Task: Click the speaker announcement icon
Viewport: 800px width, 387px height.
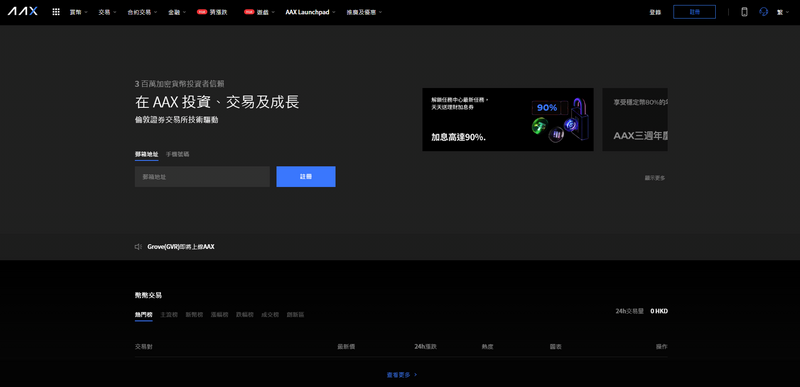Action: pyautogui.click(x=138, y=247)
